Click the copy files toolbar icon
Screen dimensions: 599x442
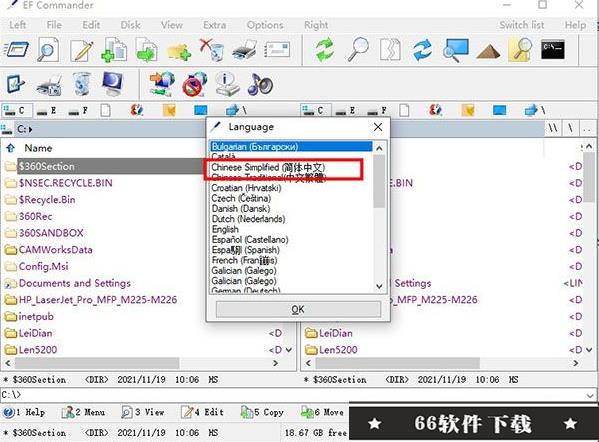(x=115, y=50)
